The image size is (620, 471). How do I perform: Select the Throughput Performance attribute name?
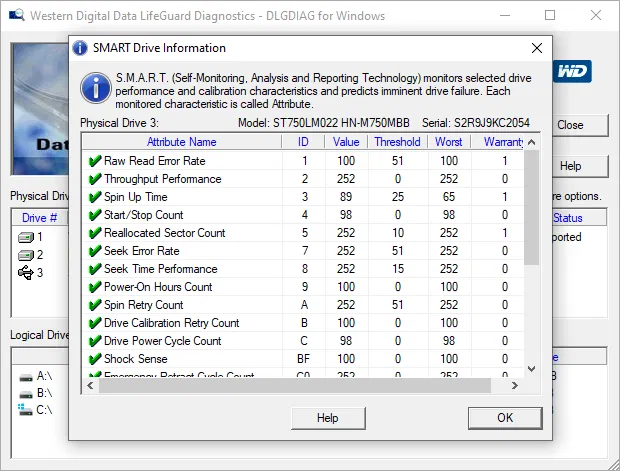pos(163,179)
